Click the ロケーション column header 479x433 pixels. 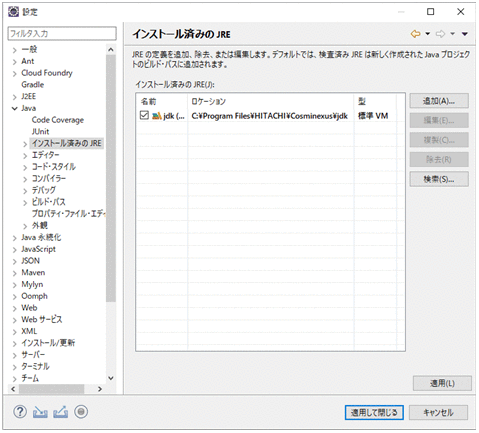click(x=271, y=101)
